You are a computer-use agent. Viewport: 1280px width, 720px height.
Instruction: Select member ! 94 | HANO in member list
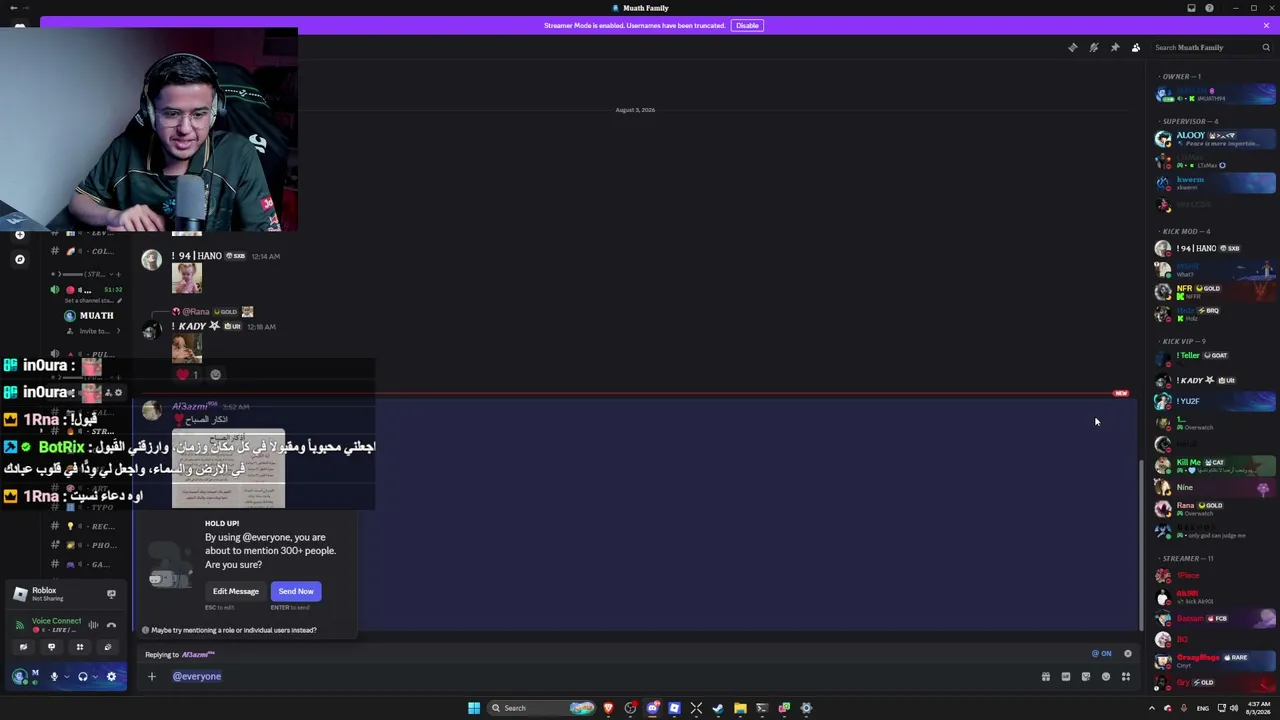1215,248
